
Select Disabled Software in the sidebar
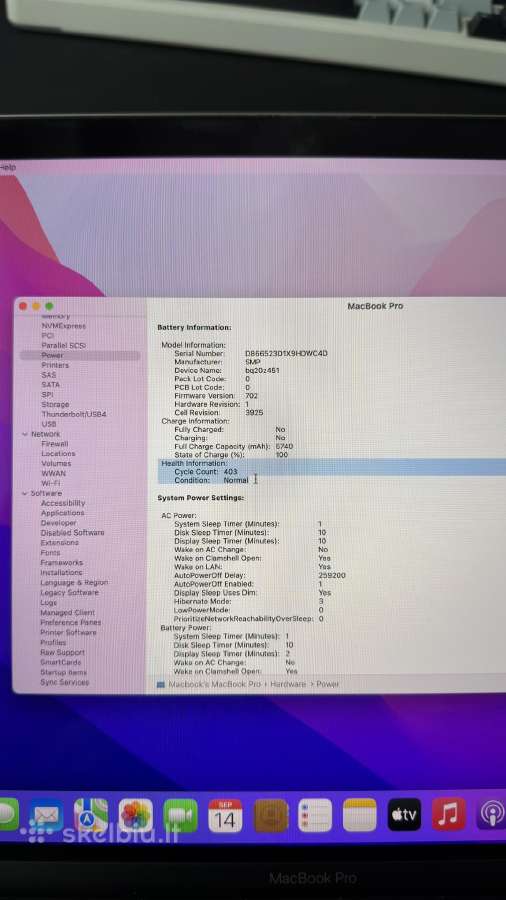72,533
